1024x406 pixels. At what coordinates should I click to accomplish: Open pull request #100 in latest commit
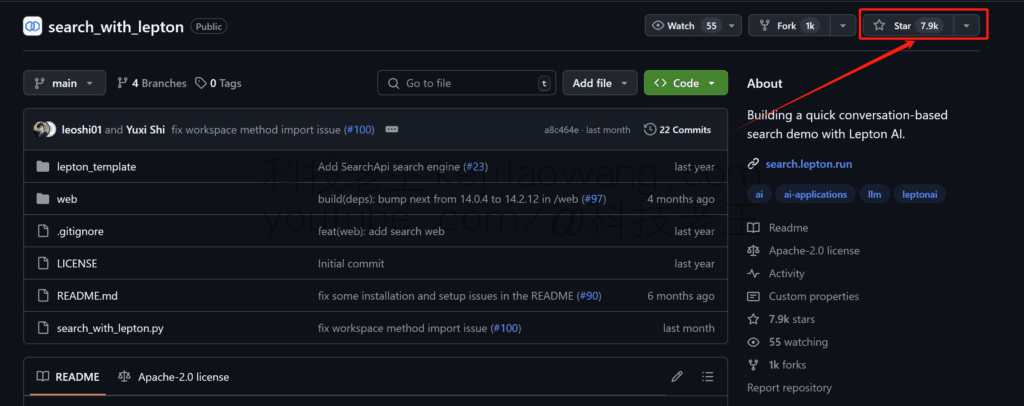(360, 129)
